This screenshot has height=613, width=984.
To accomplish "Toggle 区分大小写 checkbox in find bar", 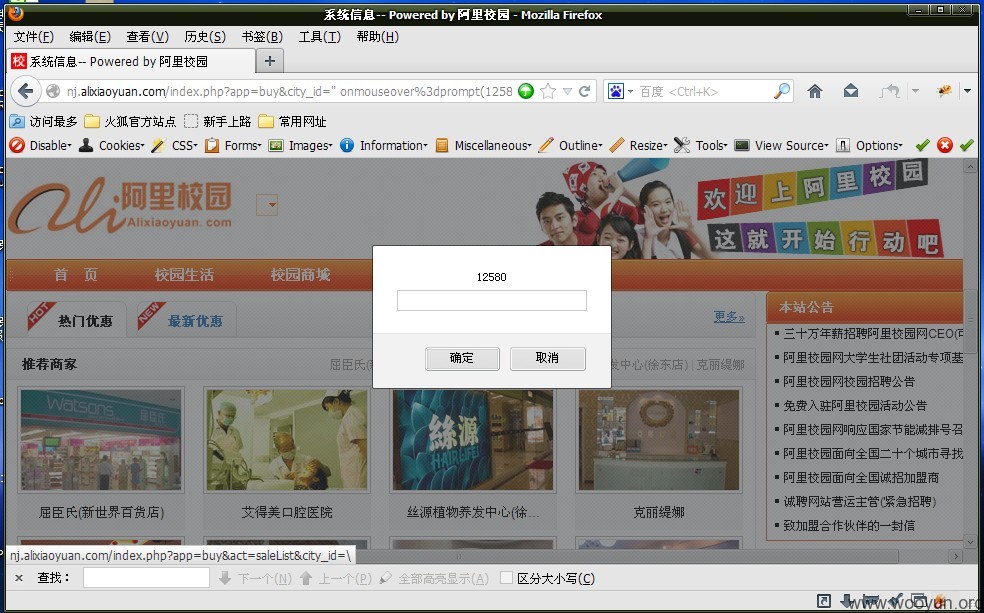I will [x=506, y=578].
